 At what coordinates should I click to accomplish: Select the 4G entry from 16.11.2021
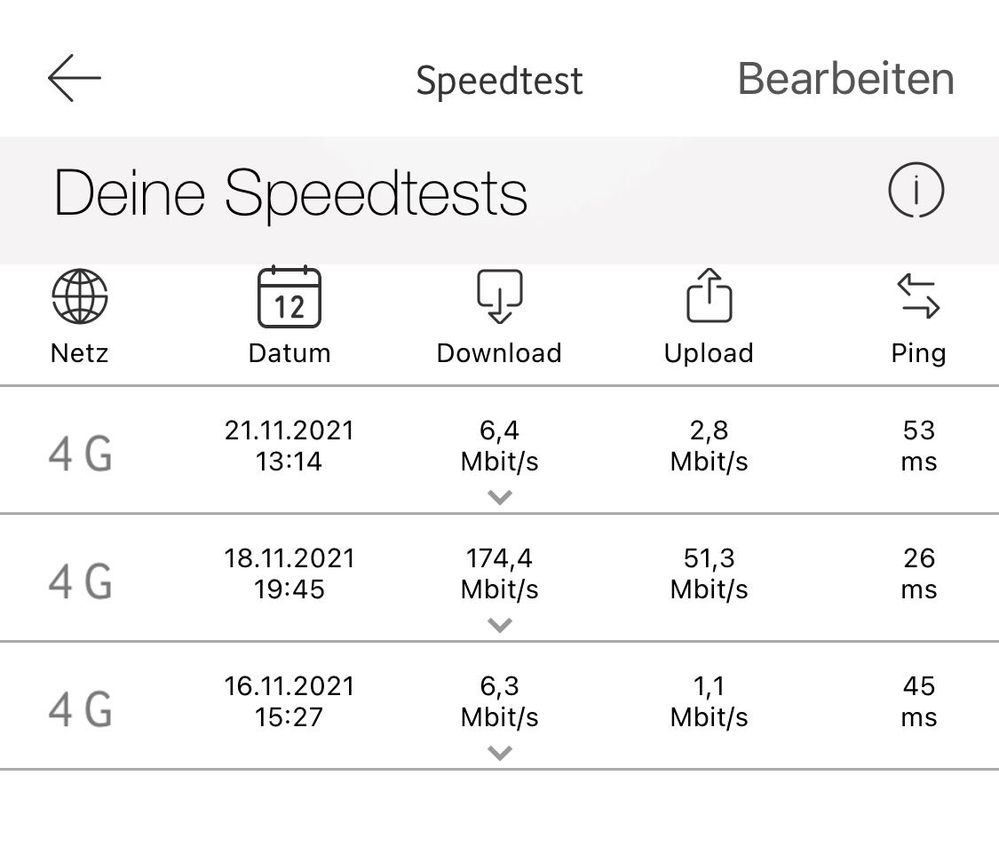80,710
